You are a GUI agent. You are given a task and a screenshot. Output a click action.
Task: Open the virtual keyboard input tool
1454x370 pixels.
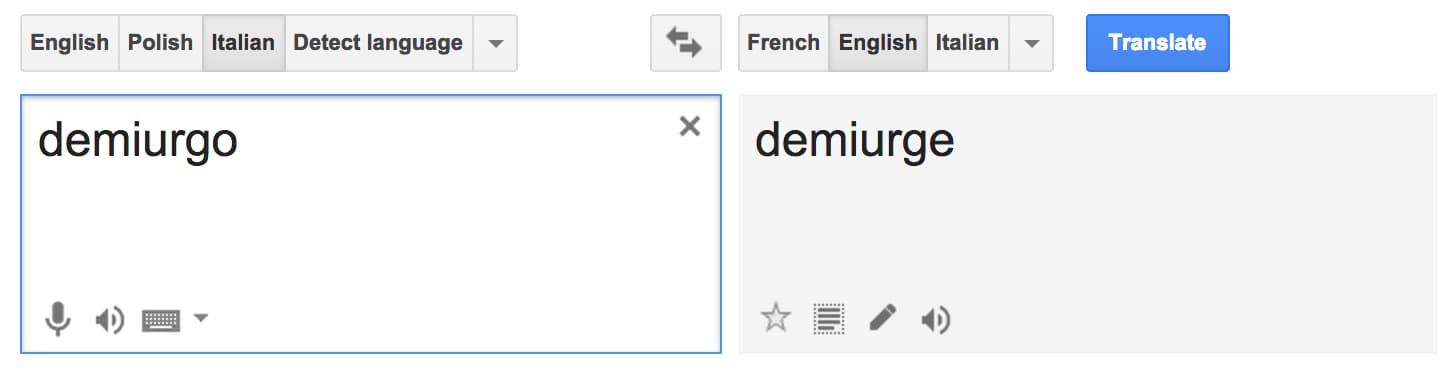click(161, 320)
